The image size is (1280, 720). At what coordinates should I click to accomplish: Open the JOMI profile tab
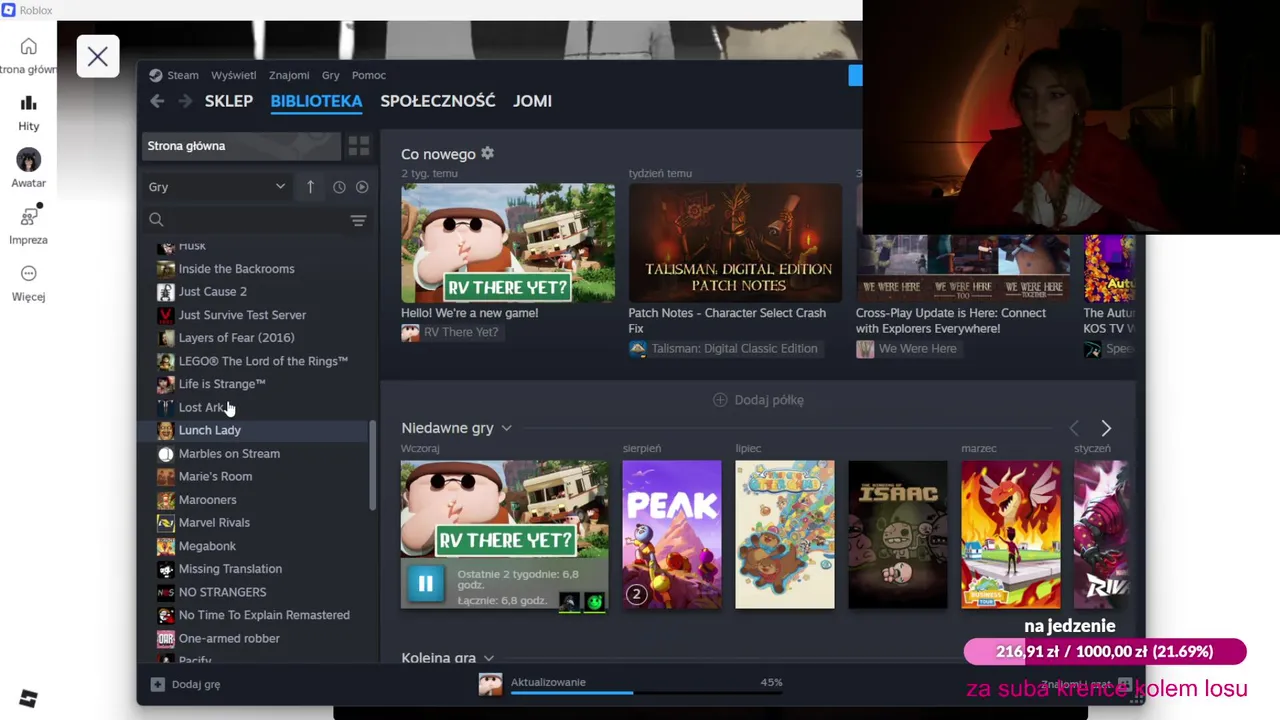532,101
